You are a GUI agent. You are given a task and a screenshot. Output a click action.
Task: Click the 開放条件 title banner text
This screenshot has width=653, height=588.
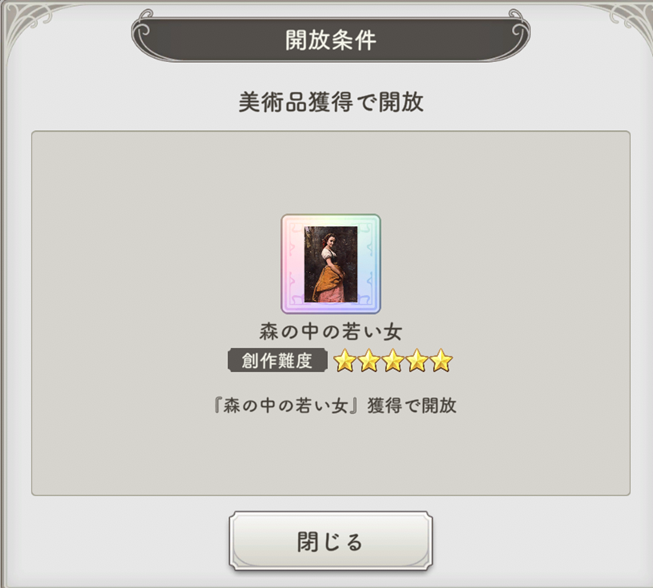331,40
